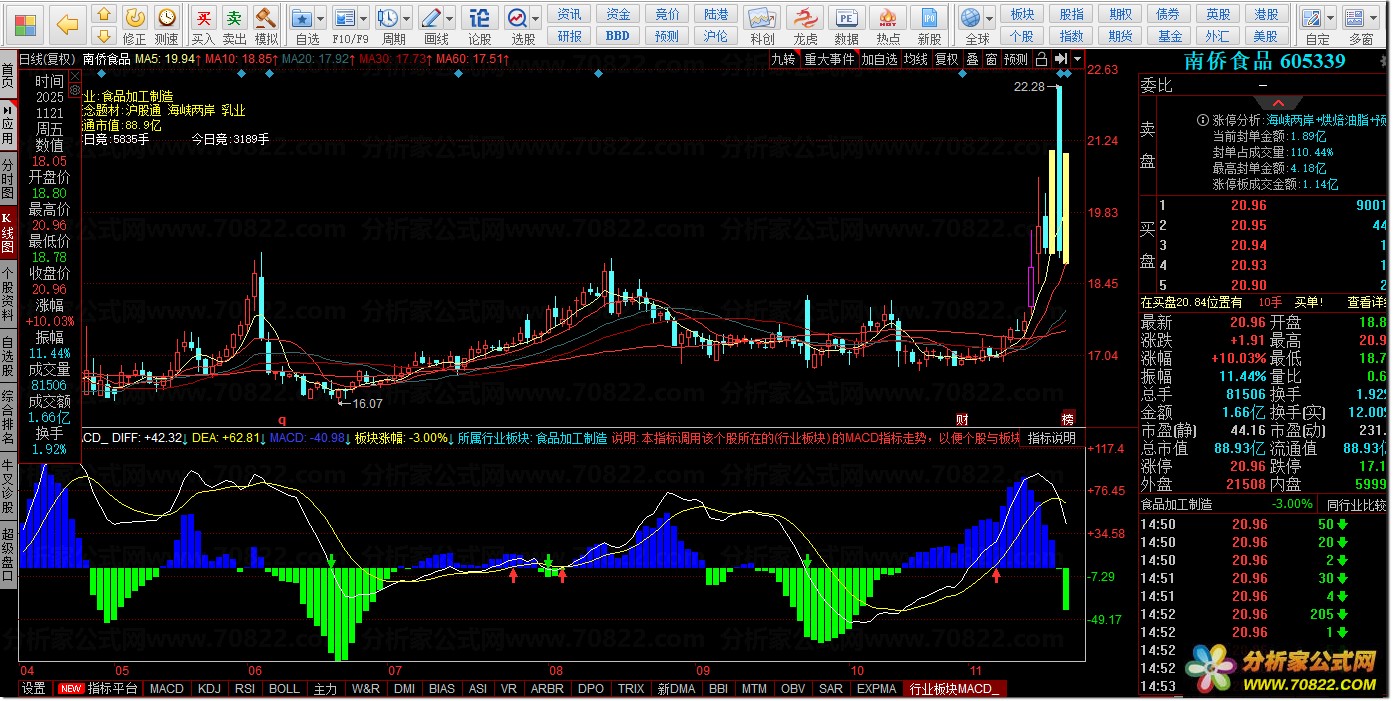Click the 模拟 gavel icon
The height and width of the screenshot is (701, 1393).
[265, 24]
